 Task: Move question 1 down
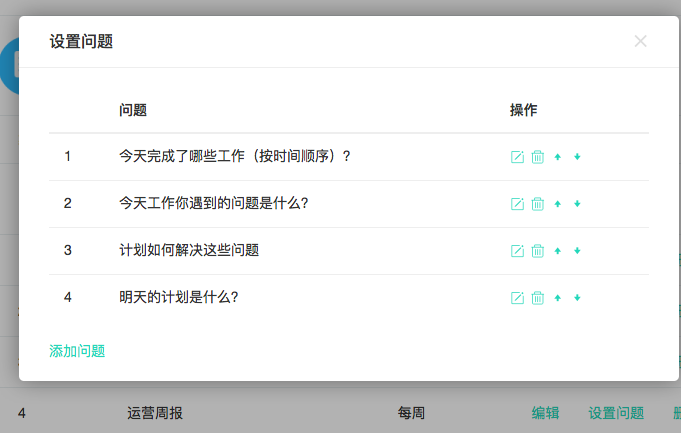click(577, 157)
